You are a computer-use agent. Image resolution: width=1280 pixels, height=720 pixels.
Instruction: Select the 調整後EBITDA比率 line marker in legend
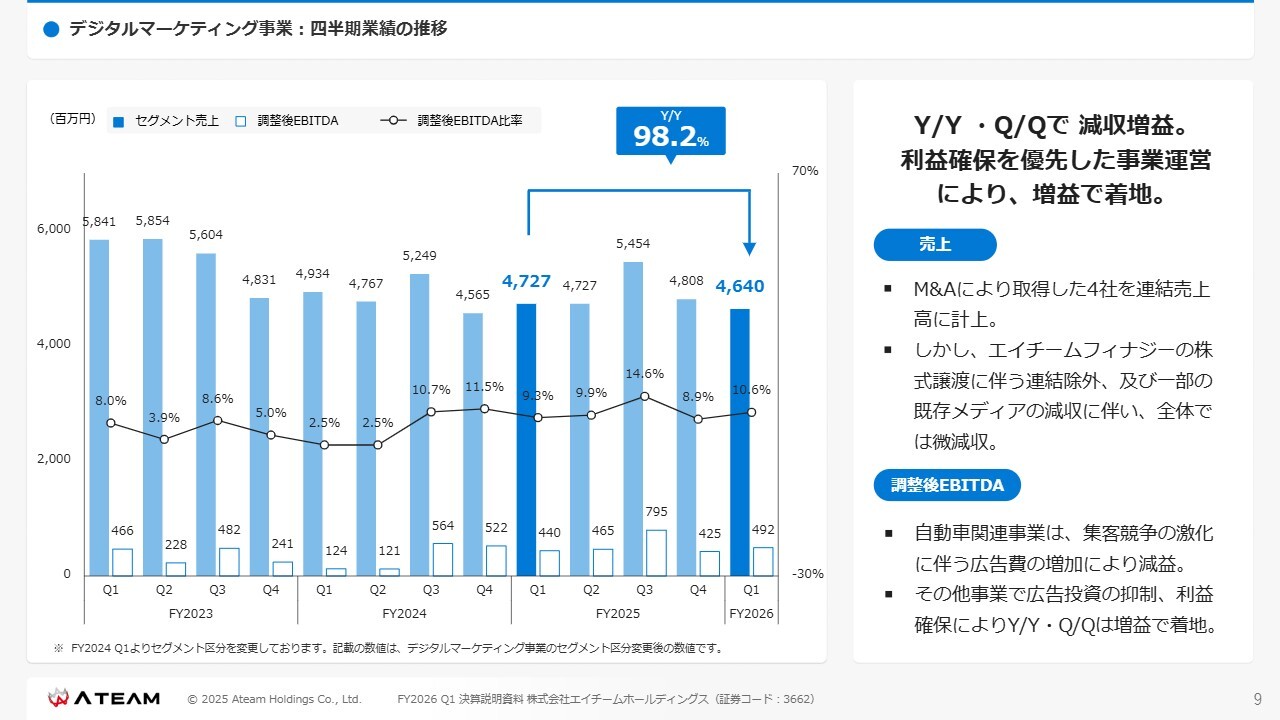click(392, 121)
